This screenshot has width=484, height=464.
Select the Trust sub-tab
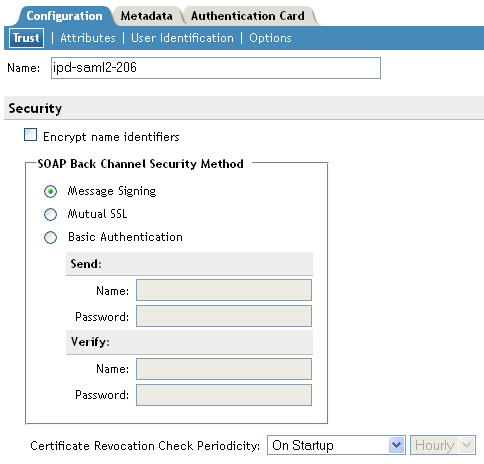click(26, 38)
